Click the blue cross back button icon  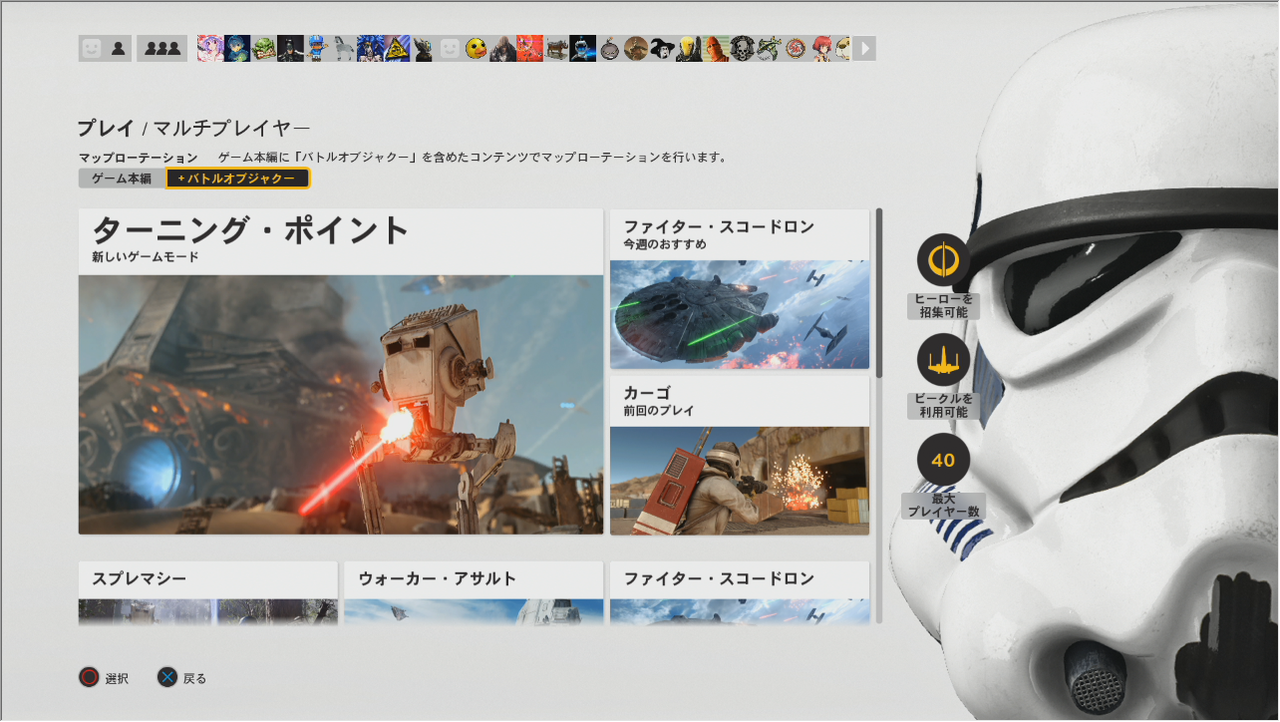167,678
